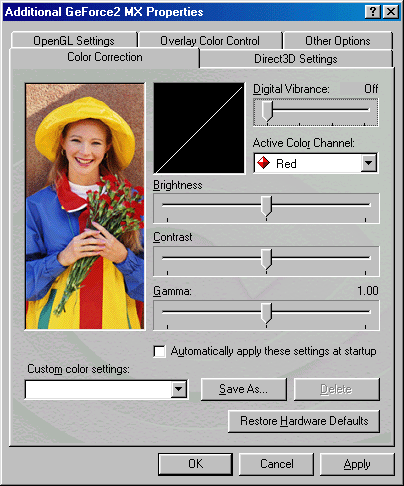
Task: Go to the Other Options tab
Action: tap(338, 41)
